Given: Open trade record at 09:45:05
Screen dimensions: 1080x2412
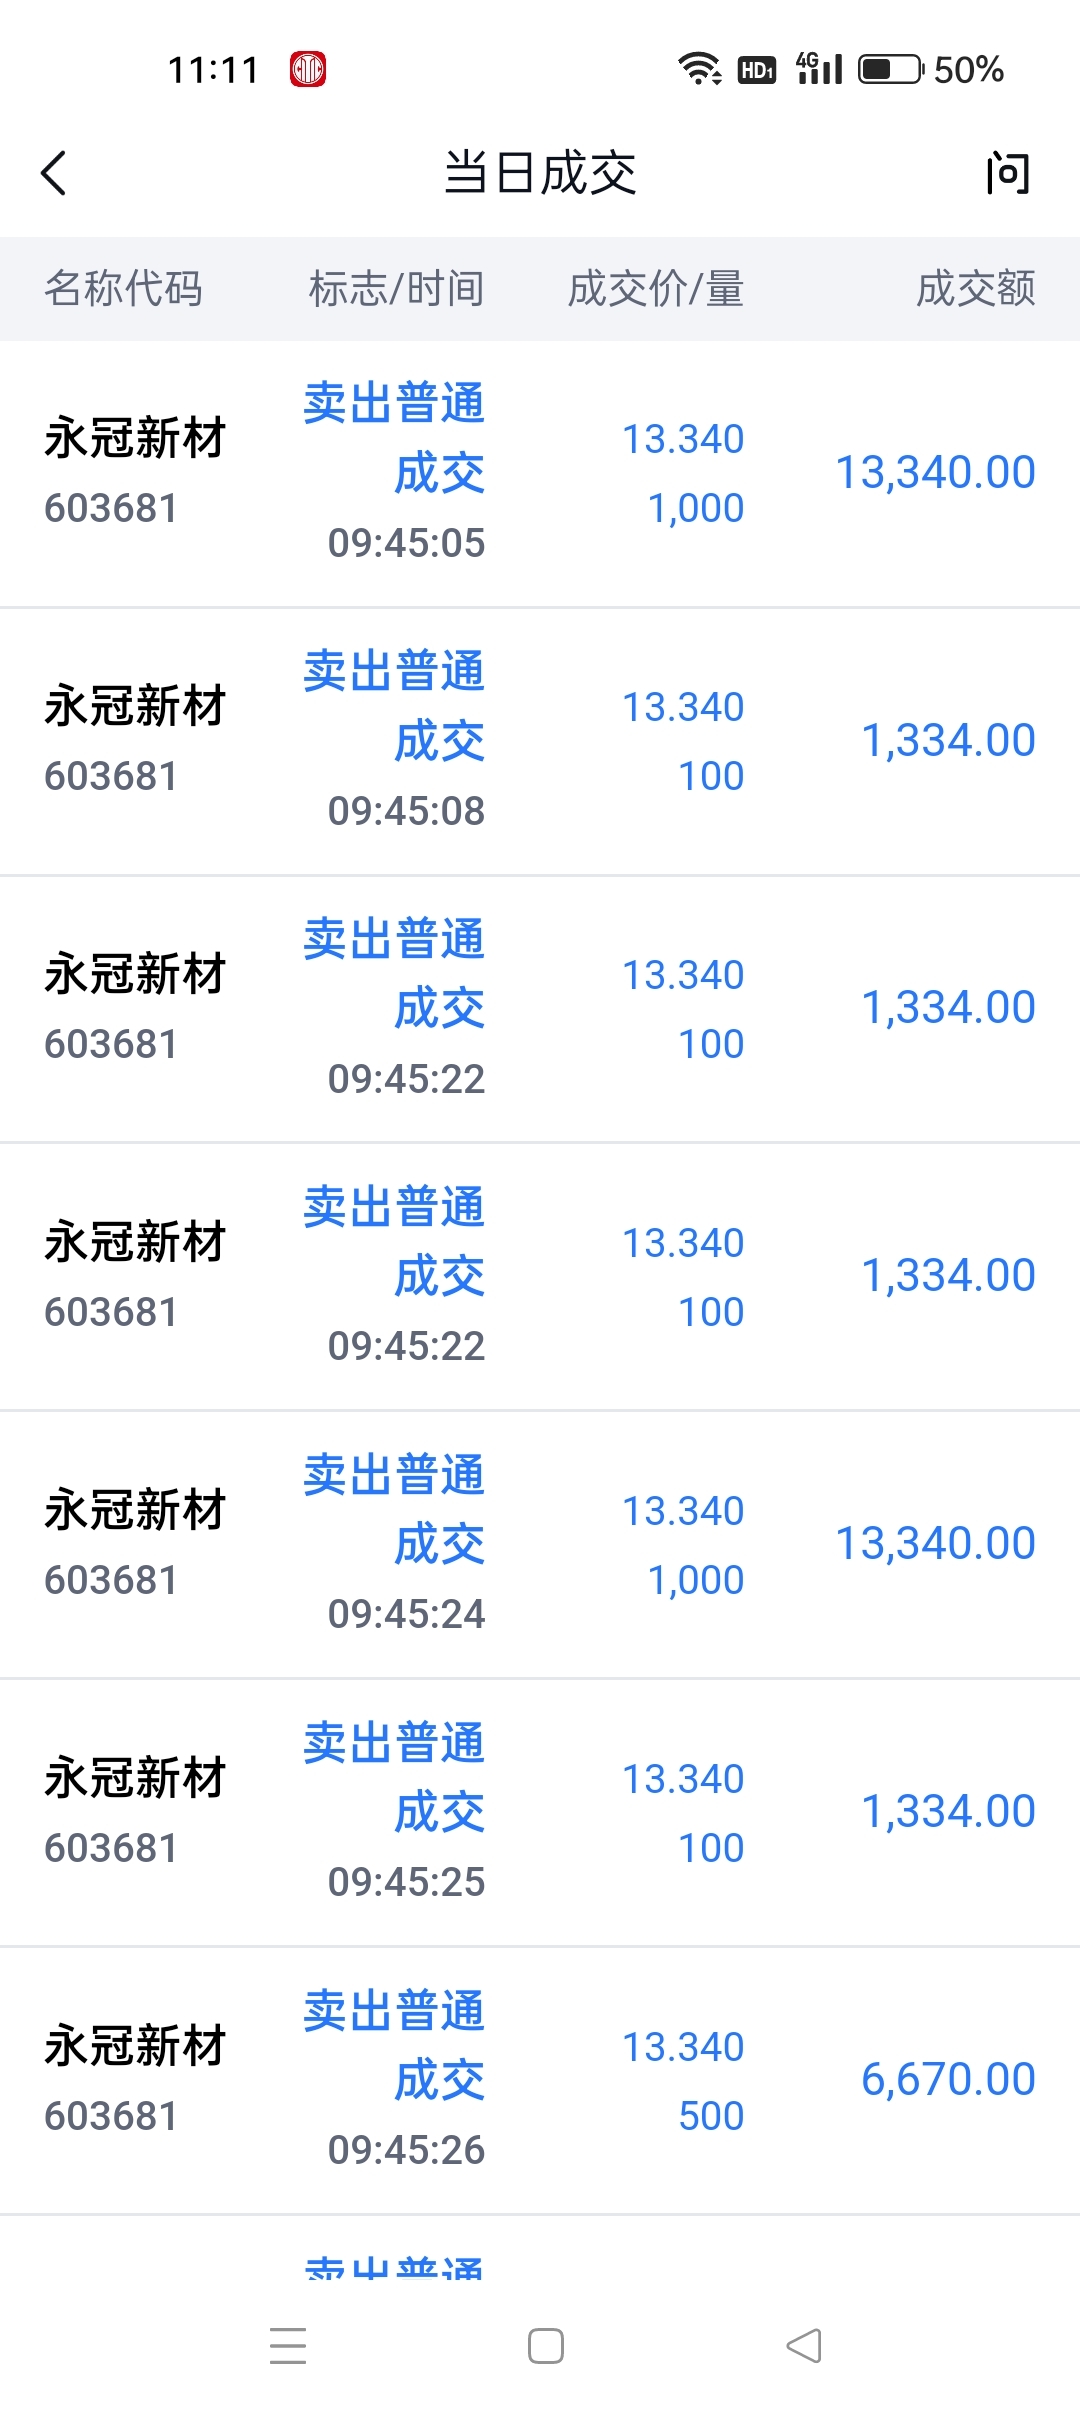Looking at the screenshot, I should coord(540,474).
